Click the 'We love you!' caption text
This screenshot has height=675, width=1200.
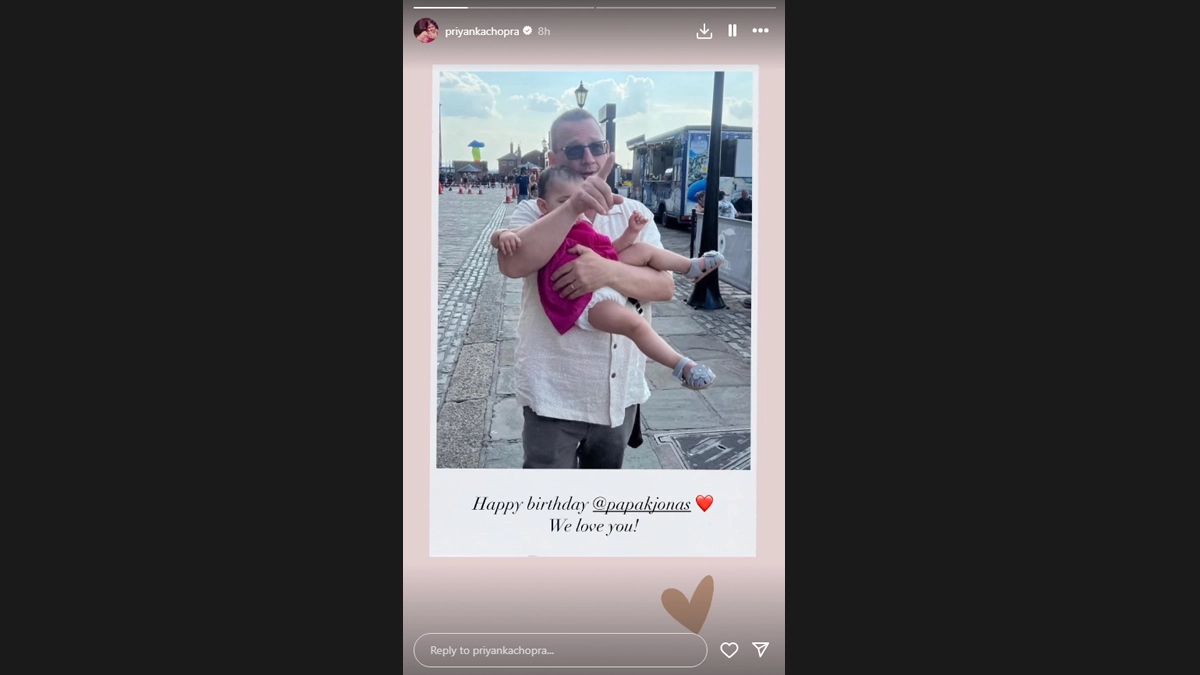tap(593, 526)
